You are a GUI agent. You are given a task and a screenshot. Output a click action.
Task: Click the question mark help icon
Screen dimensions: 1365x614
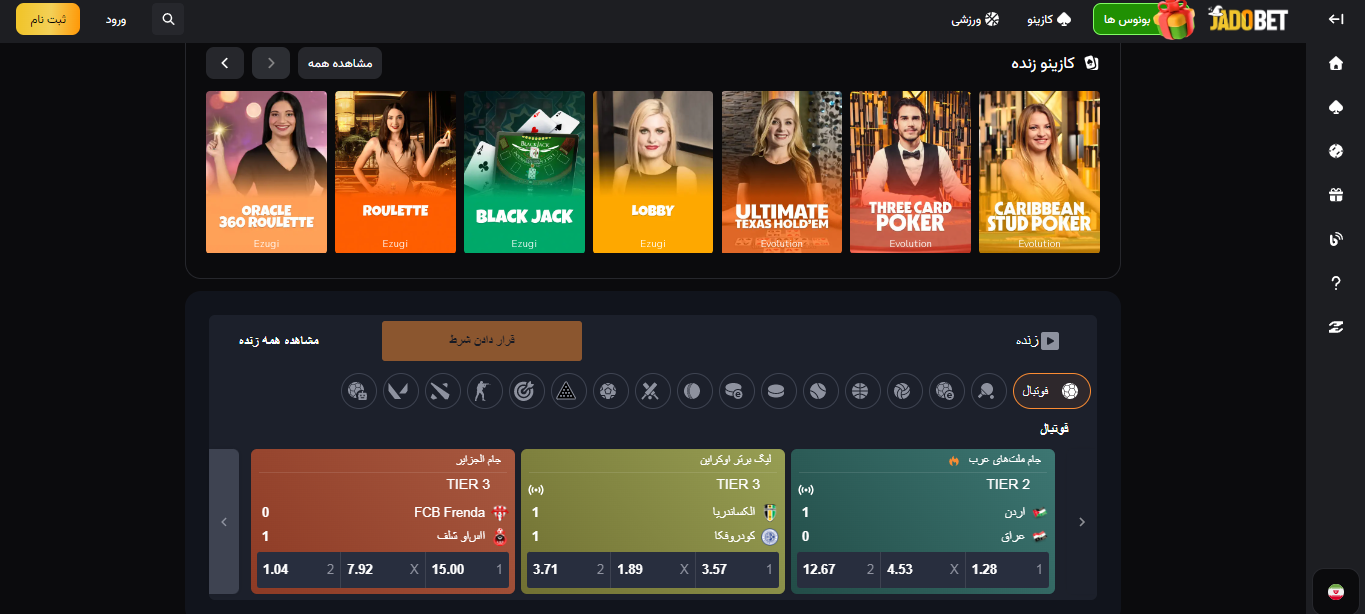tap(1335, 283)
